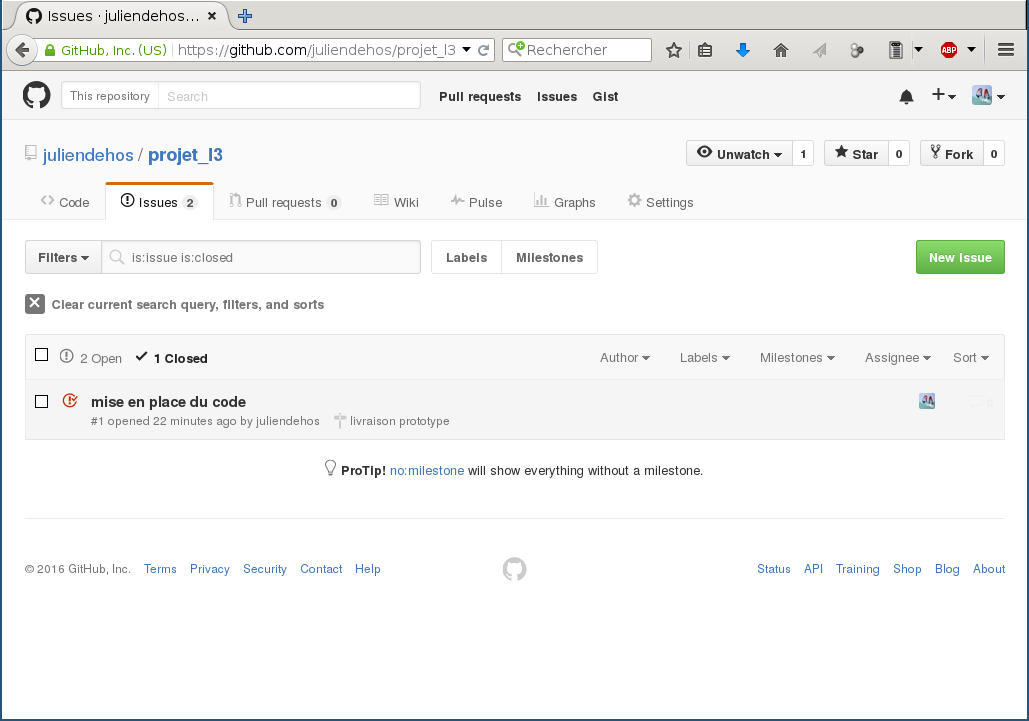Show the 2 Open issues
The height and width of the screenshot is (721, 1029).
tap(91, 358)
